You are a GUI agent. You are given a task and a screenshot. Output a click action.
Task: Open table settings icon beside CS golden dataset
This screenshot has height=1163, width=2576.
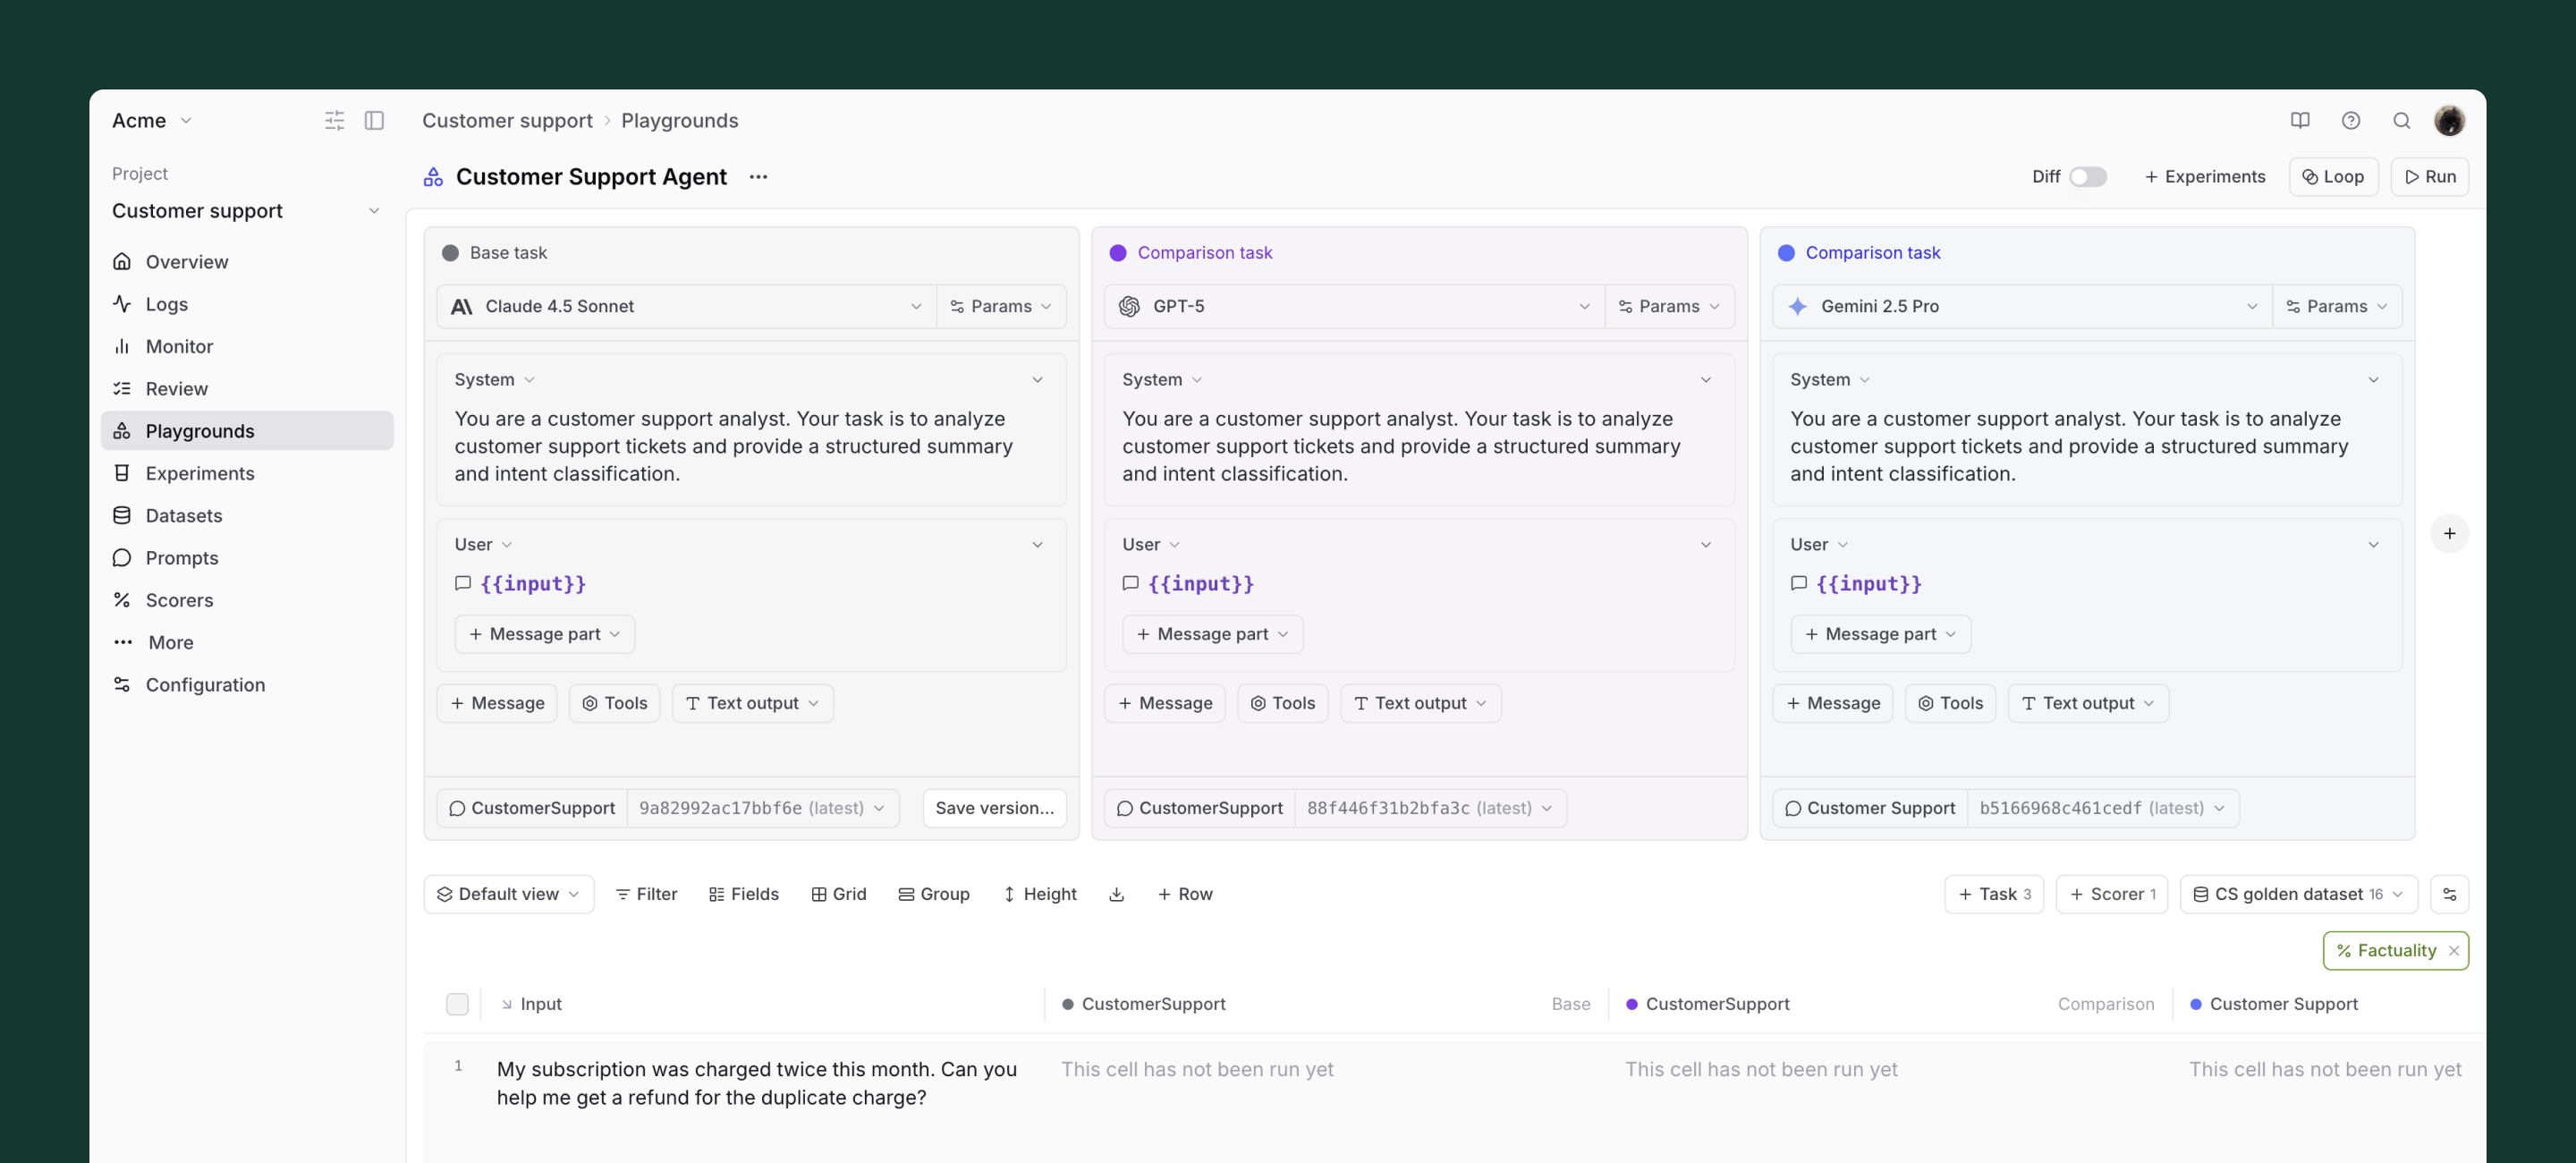click(x=2449, y=894)
